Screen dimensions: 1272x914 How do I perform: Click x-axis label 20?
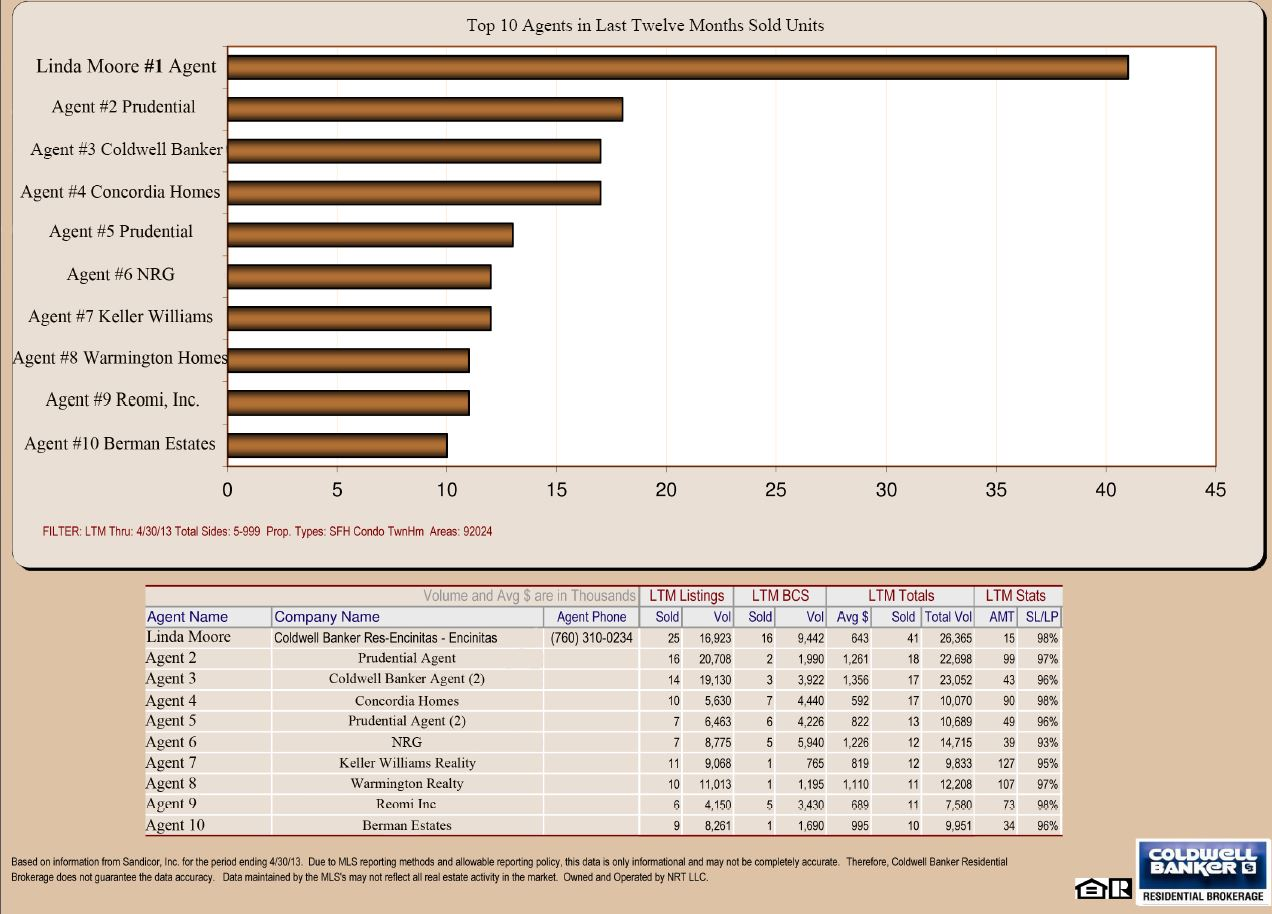(666, 490)
